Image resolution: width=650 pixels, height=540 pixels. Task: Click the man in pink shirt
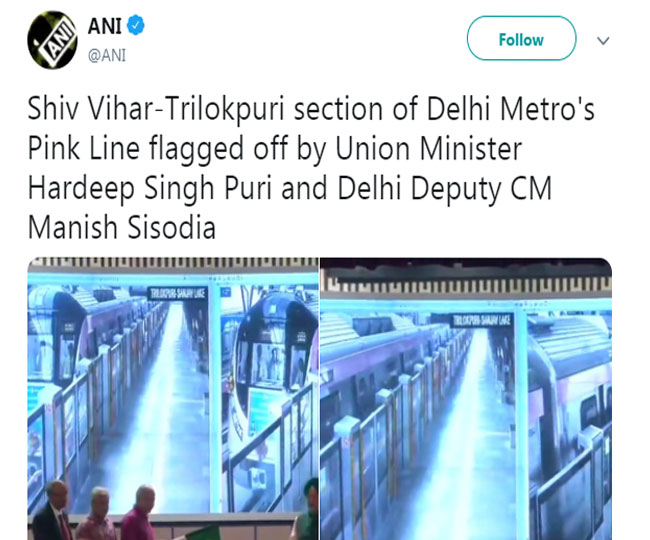(138, 513)
